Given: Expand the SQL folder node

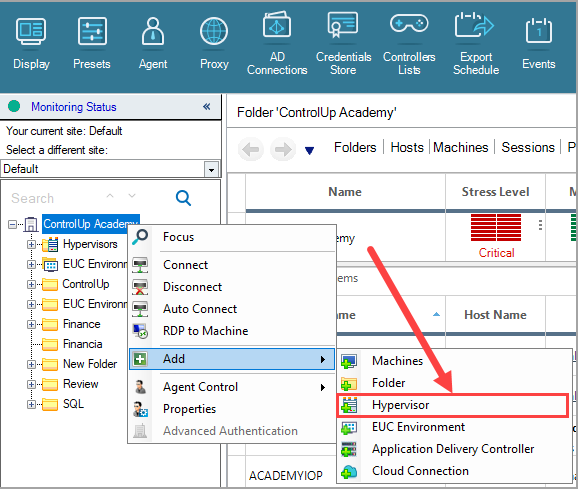Looking at the screenshot, I should [31, 404].
